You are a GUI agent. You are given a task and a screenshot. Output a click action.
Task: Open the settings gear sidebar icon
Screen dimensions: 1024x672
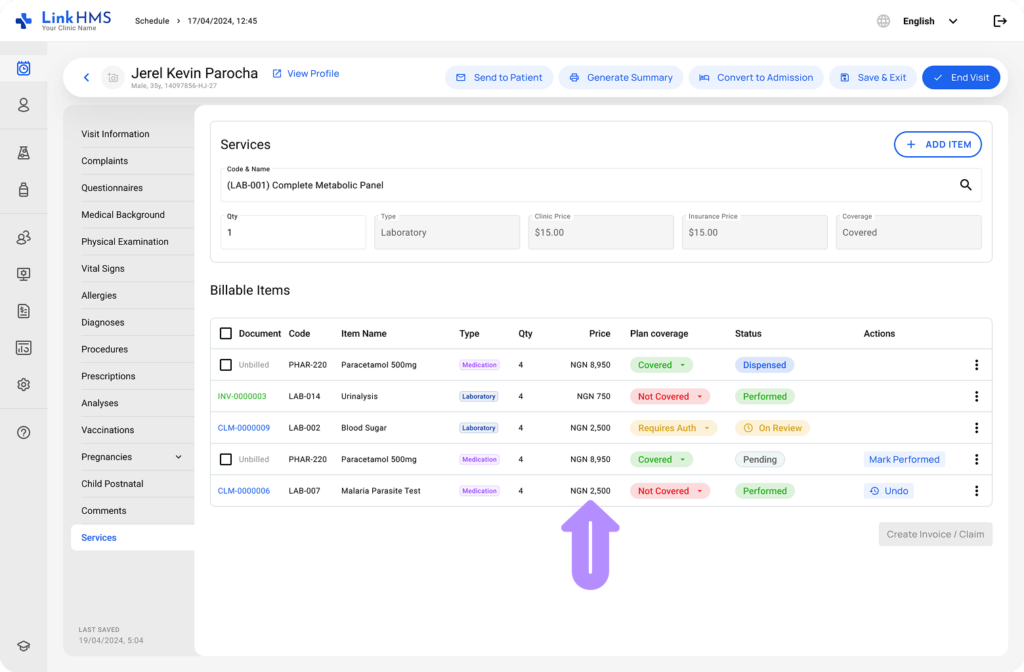(x=24, y=385)
